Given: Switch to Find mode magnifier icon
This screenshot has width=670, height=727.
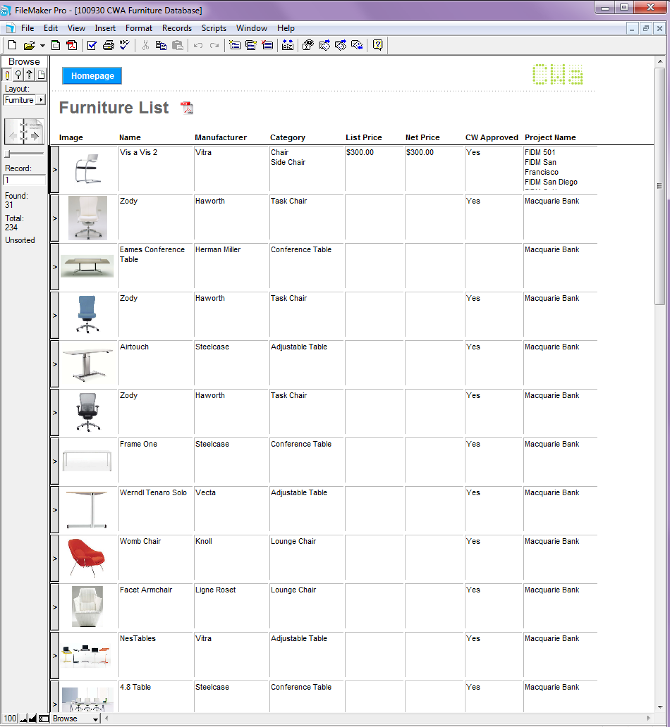Looking at the screenshot, I should click(x=18, y=74).
